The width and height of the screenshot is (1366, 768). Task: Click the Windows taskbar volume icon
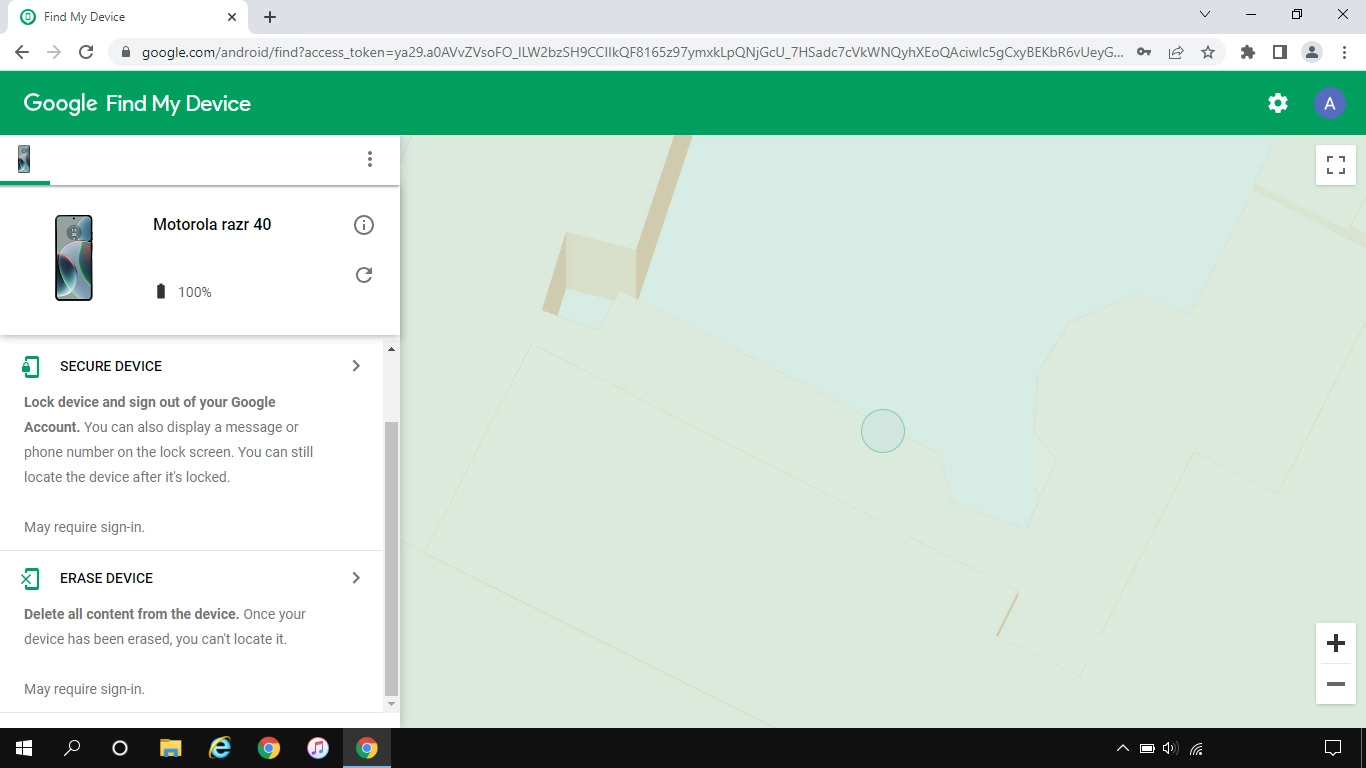click(x=1168, y=747)
